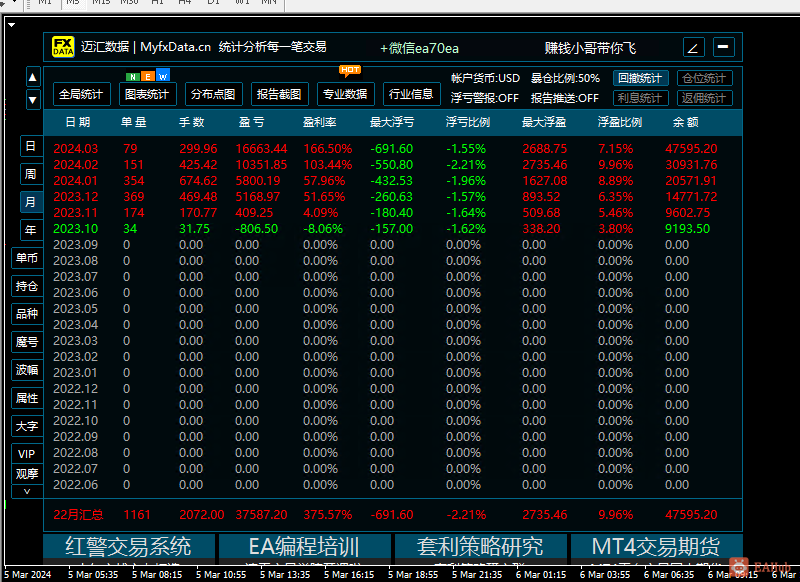The image size is (800, 582).
Task: Open 红警交易系统 banner
Action: (x=129, y=546)
